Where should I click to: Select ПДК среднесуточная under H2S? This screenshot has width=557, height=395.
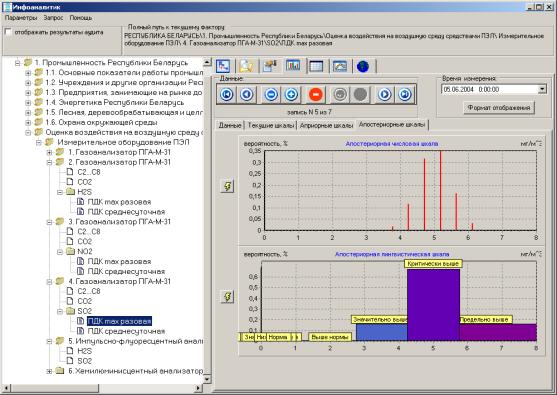pyautogui.click(x=126, y=212)
